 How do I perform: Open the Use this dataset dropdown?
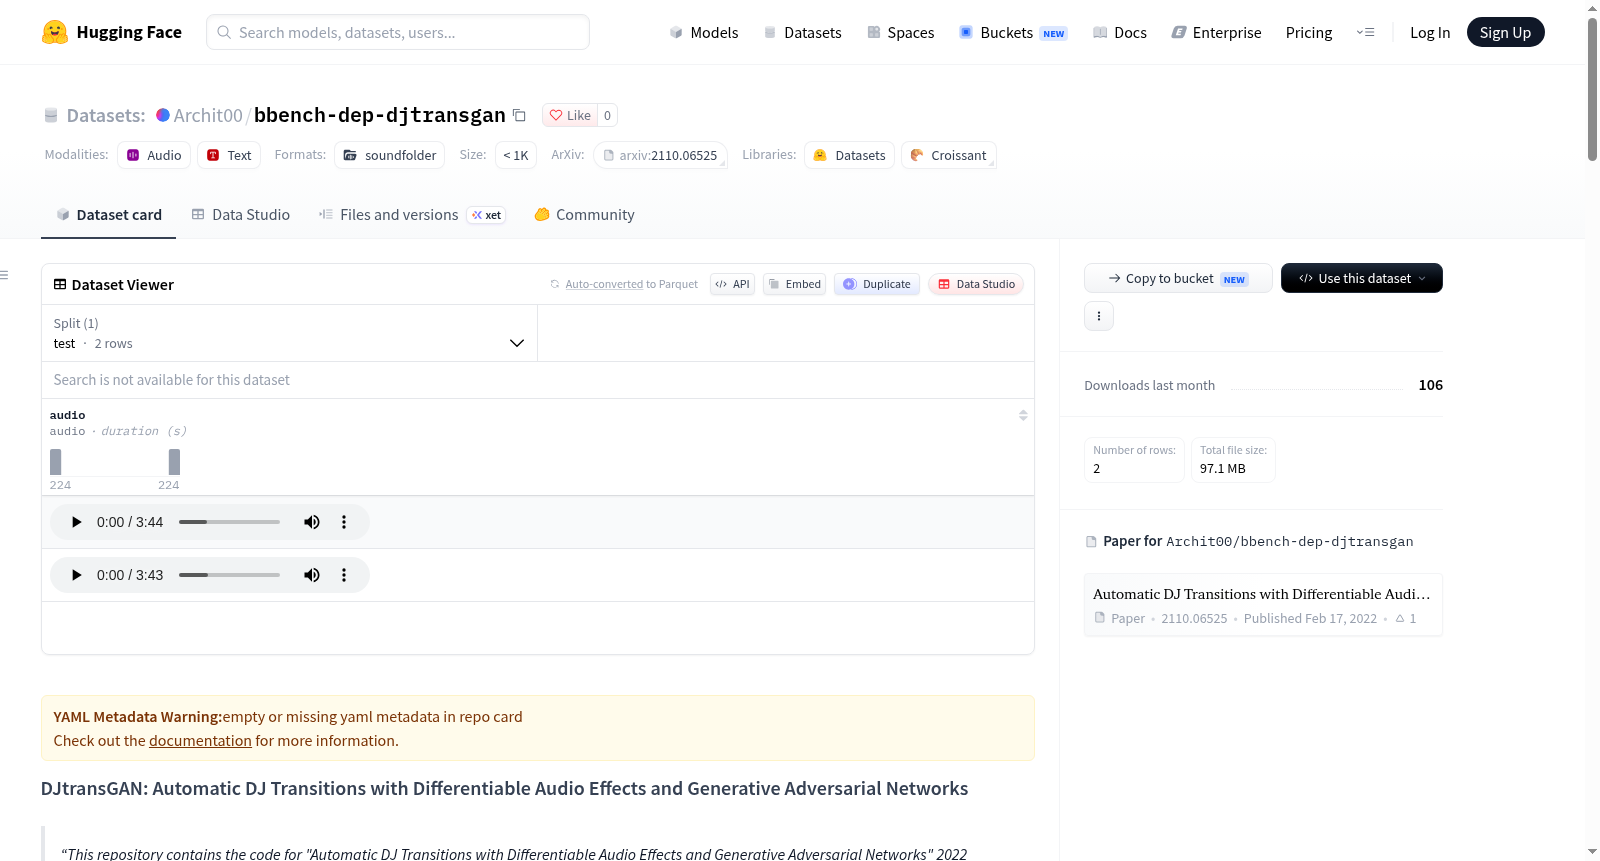[x=1362, y=278]
